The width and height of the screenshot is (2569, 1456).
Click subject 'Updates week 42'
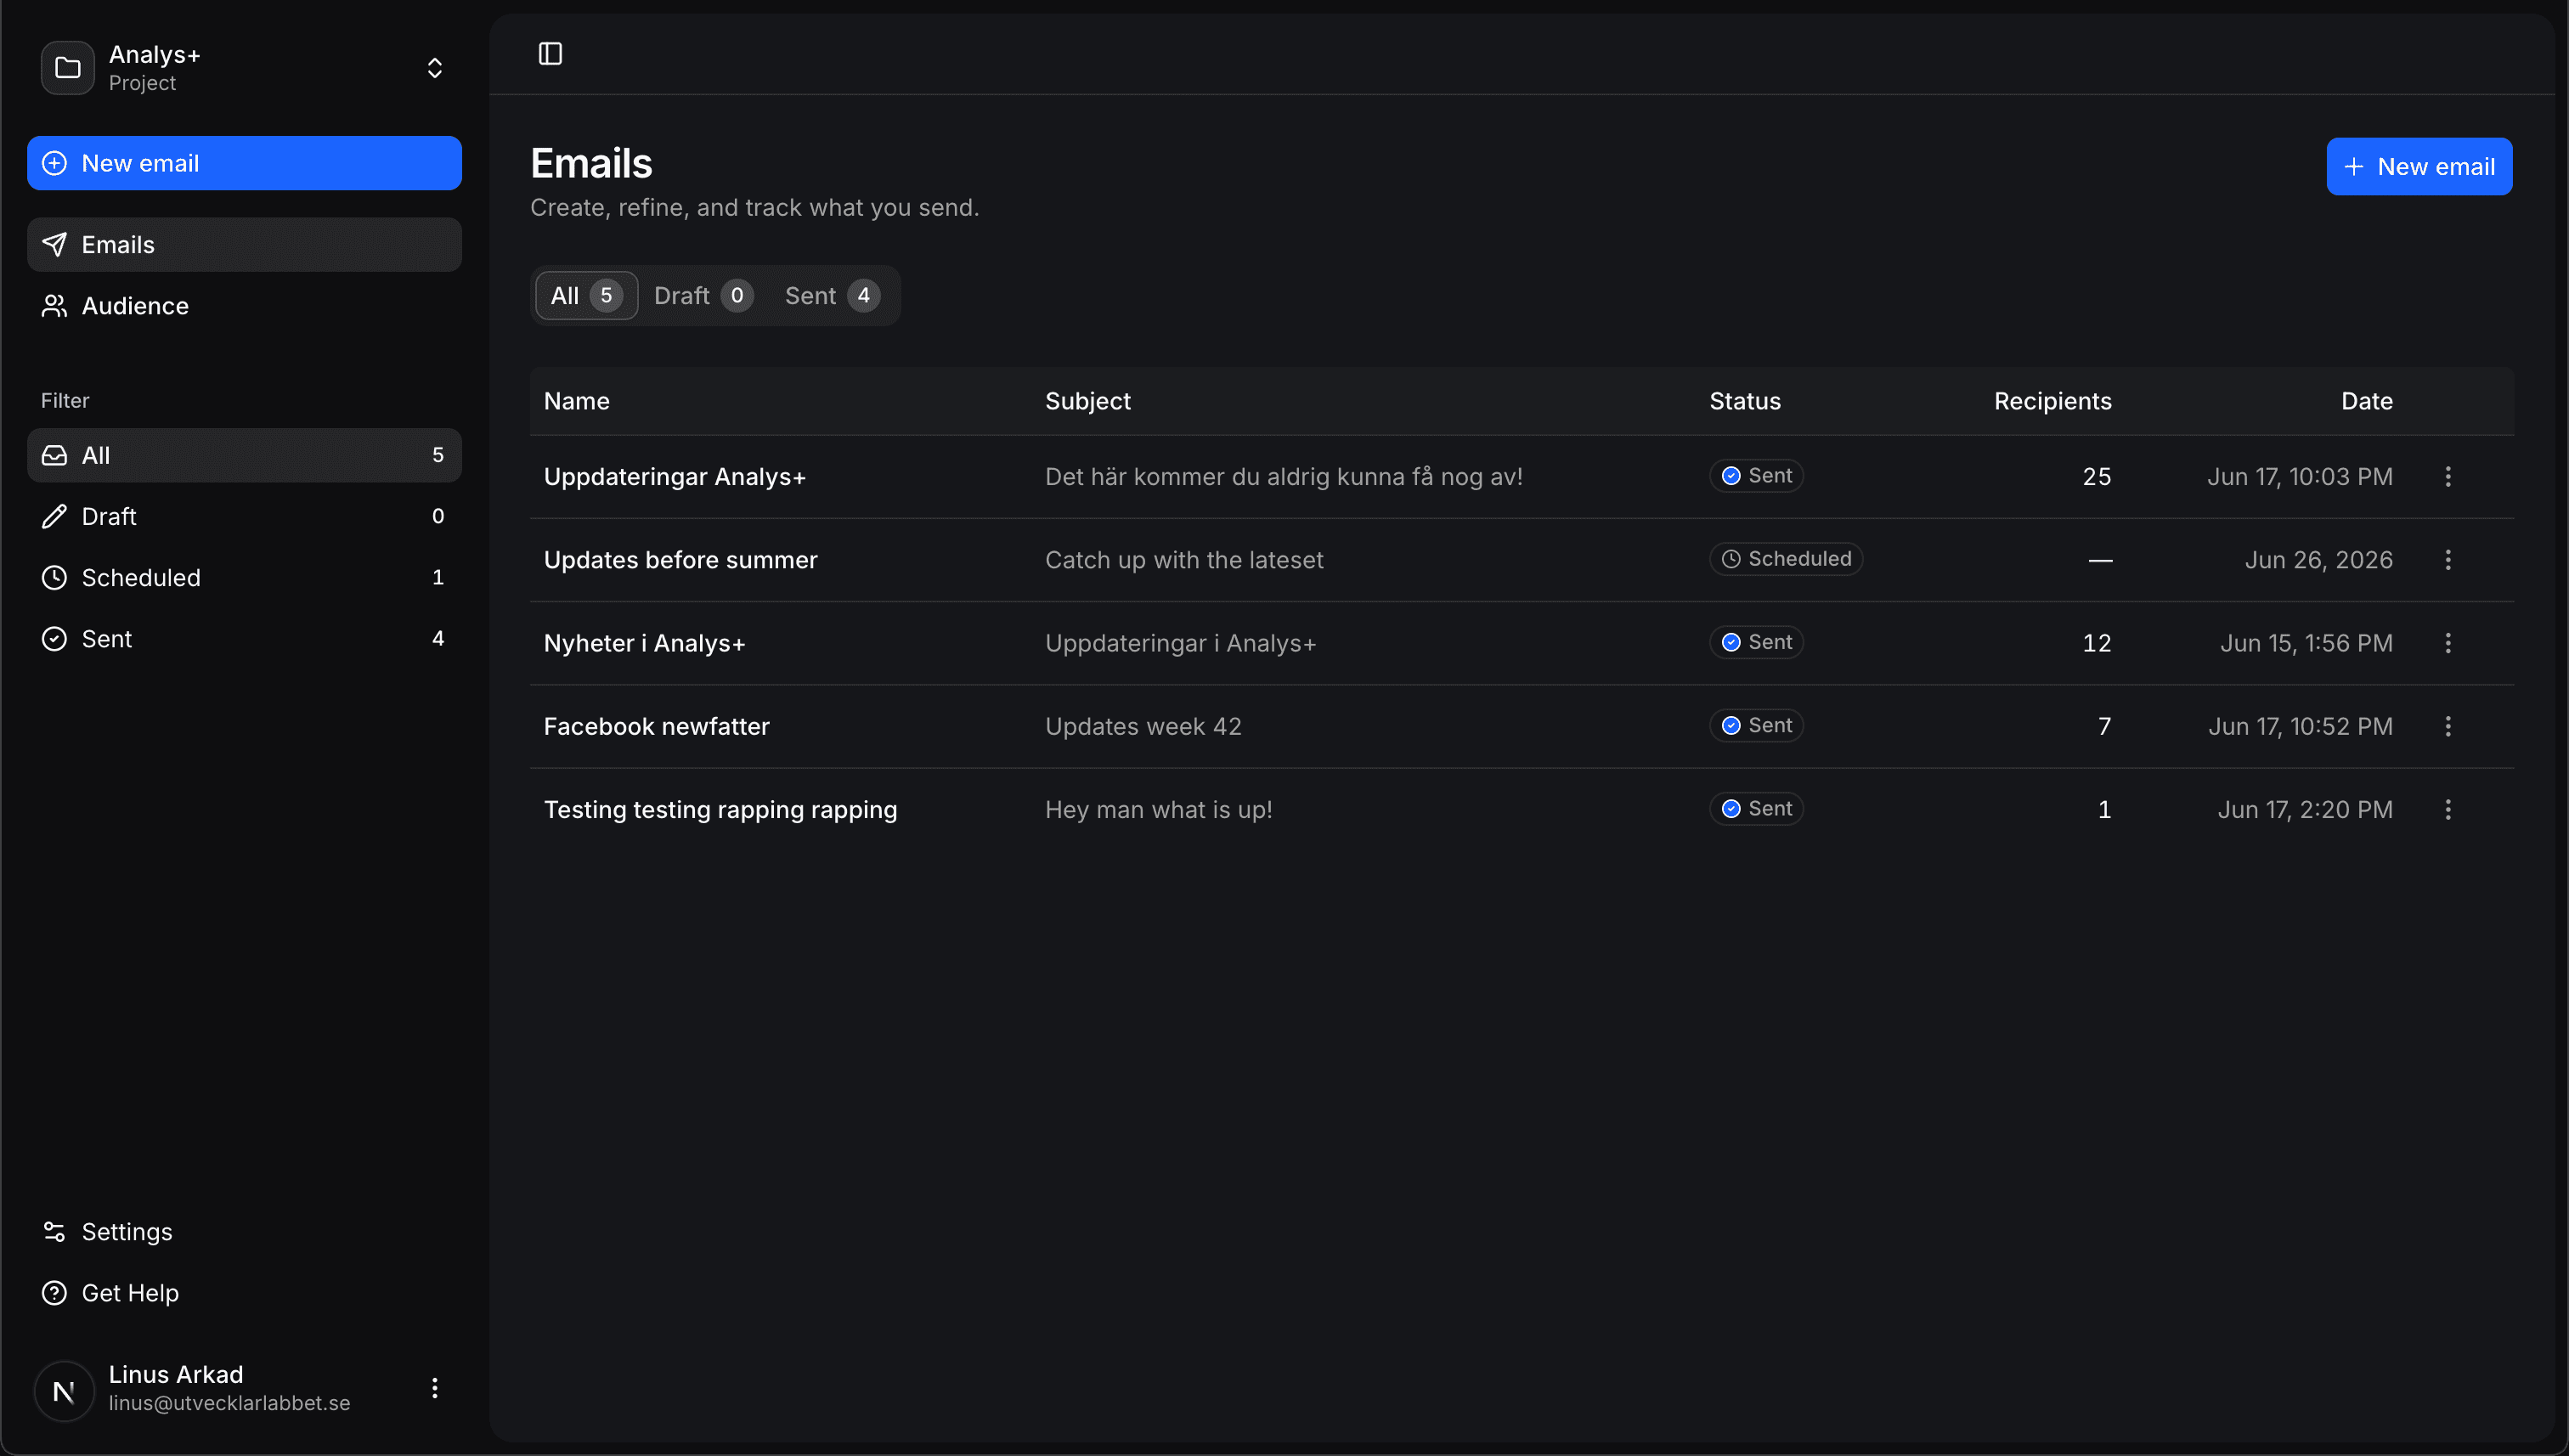[x=1142, y=726]
